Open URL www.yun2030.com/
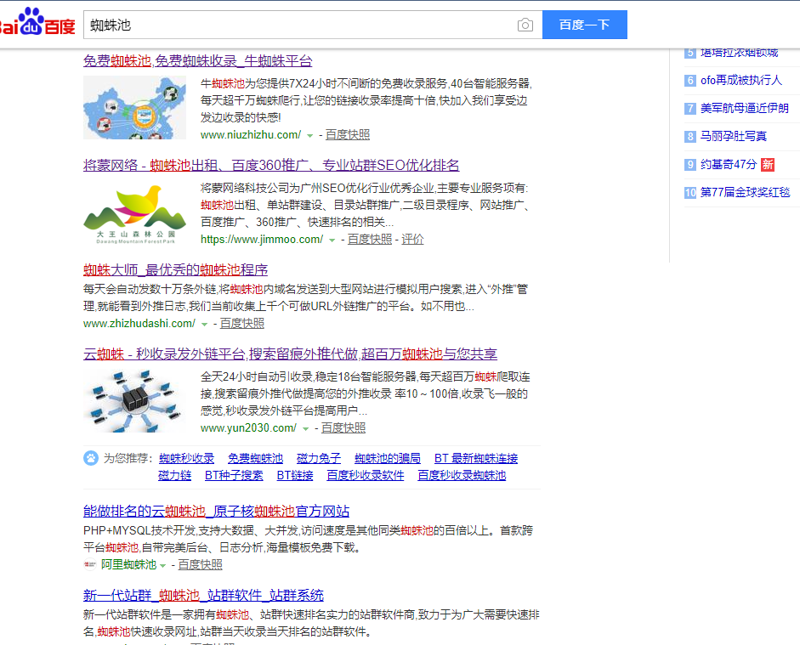The height and width of the screenshot is (645, 800). click(x=248, y=428)
